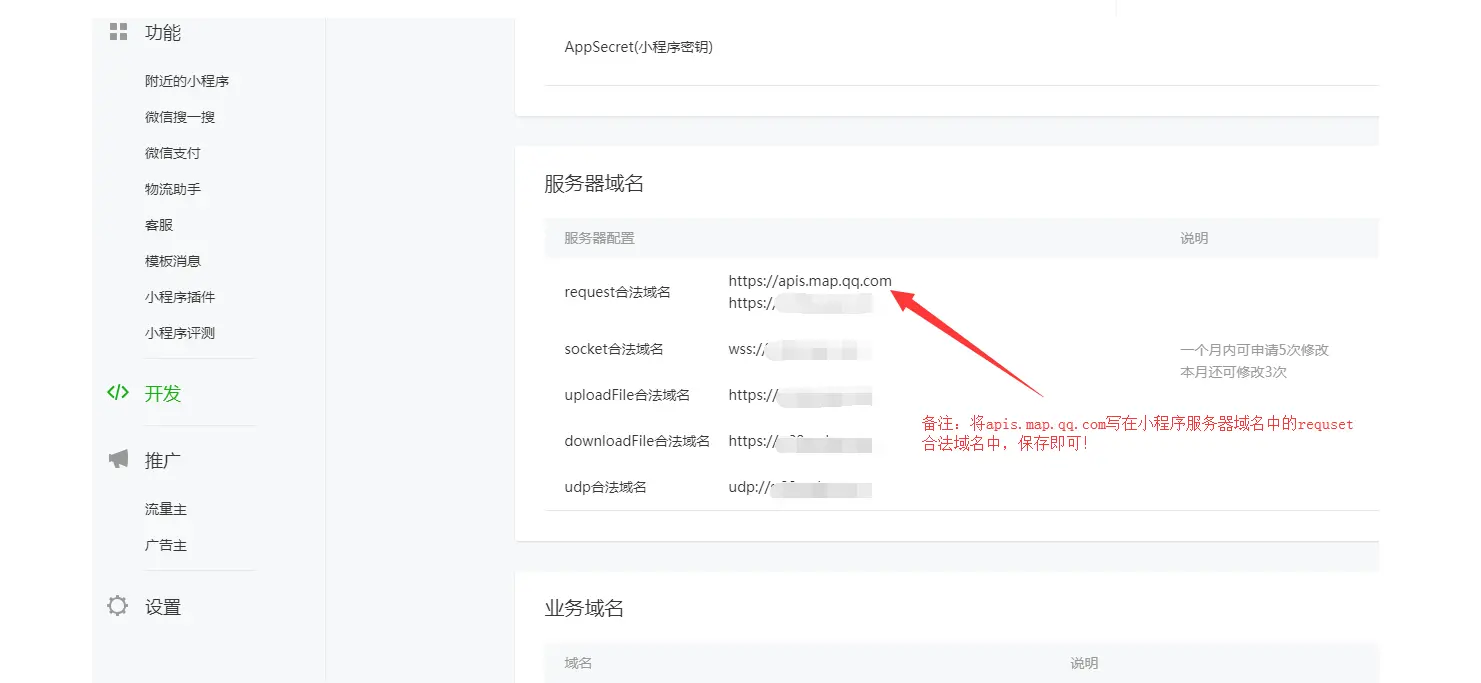Screen dimensions: 1481x683
Task: Go to 物流助手 menu item
Action: pyautogui.click(x=173, y=189)
